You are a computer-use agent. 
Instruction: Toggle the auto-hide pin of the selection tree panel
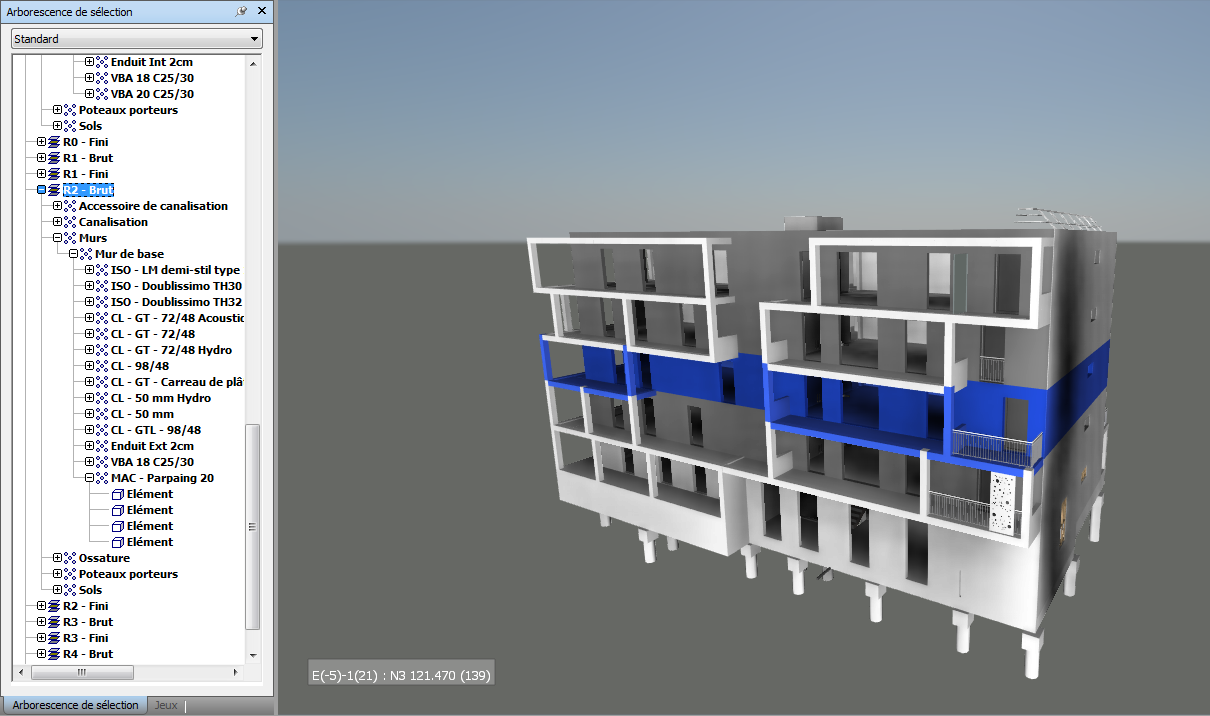(x=241, y=12)
